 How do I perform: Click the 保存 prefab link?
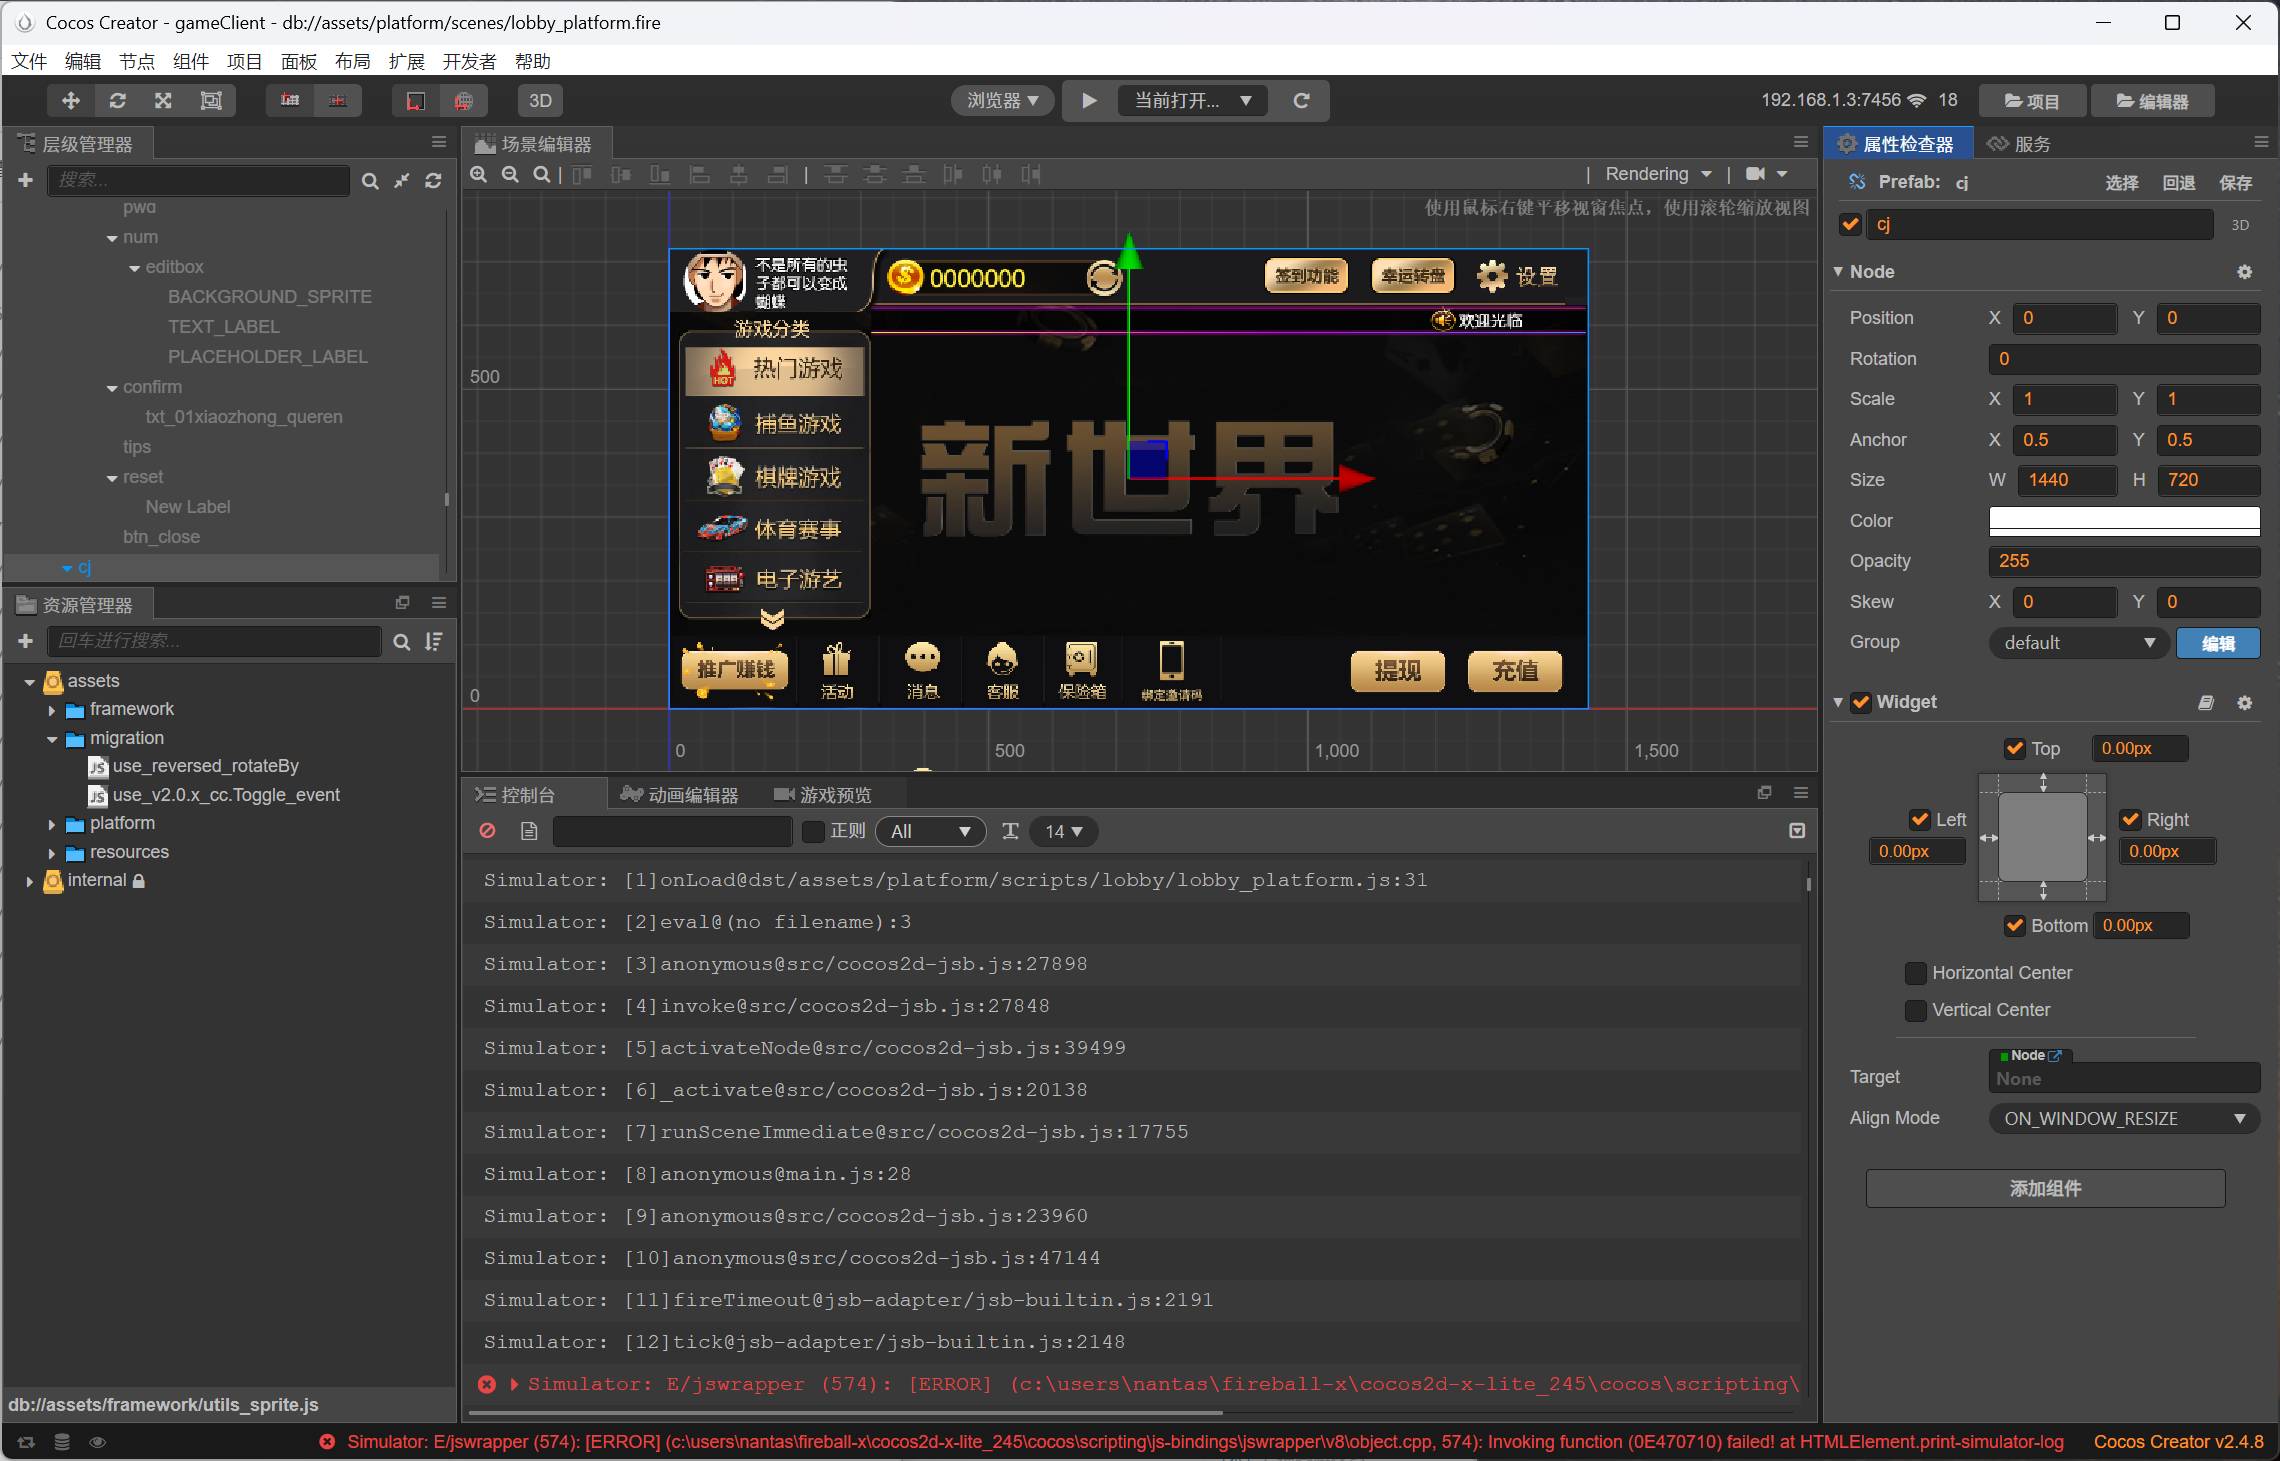[2235, 182]
